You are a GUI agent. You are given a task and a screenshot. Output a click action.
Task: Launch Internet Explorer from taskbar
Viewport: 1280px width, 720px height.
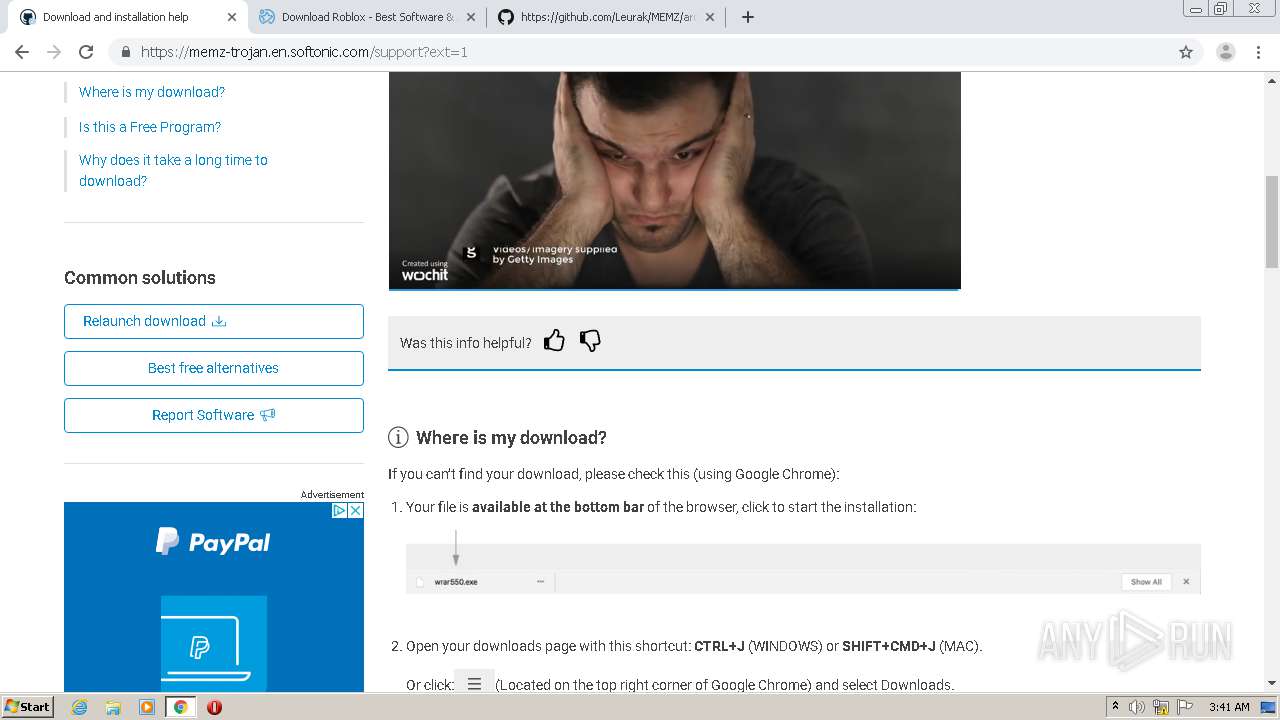click(x=79, y=707)
